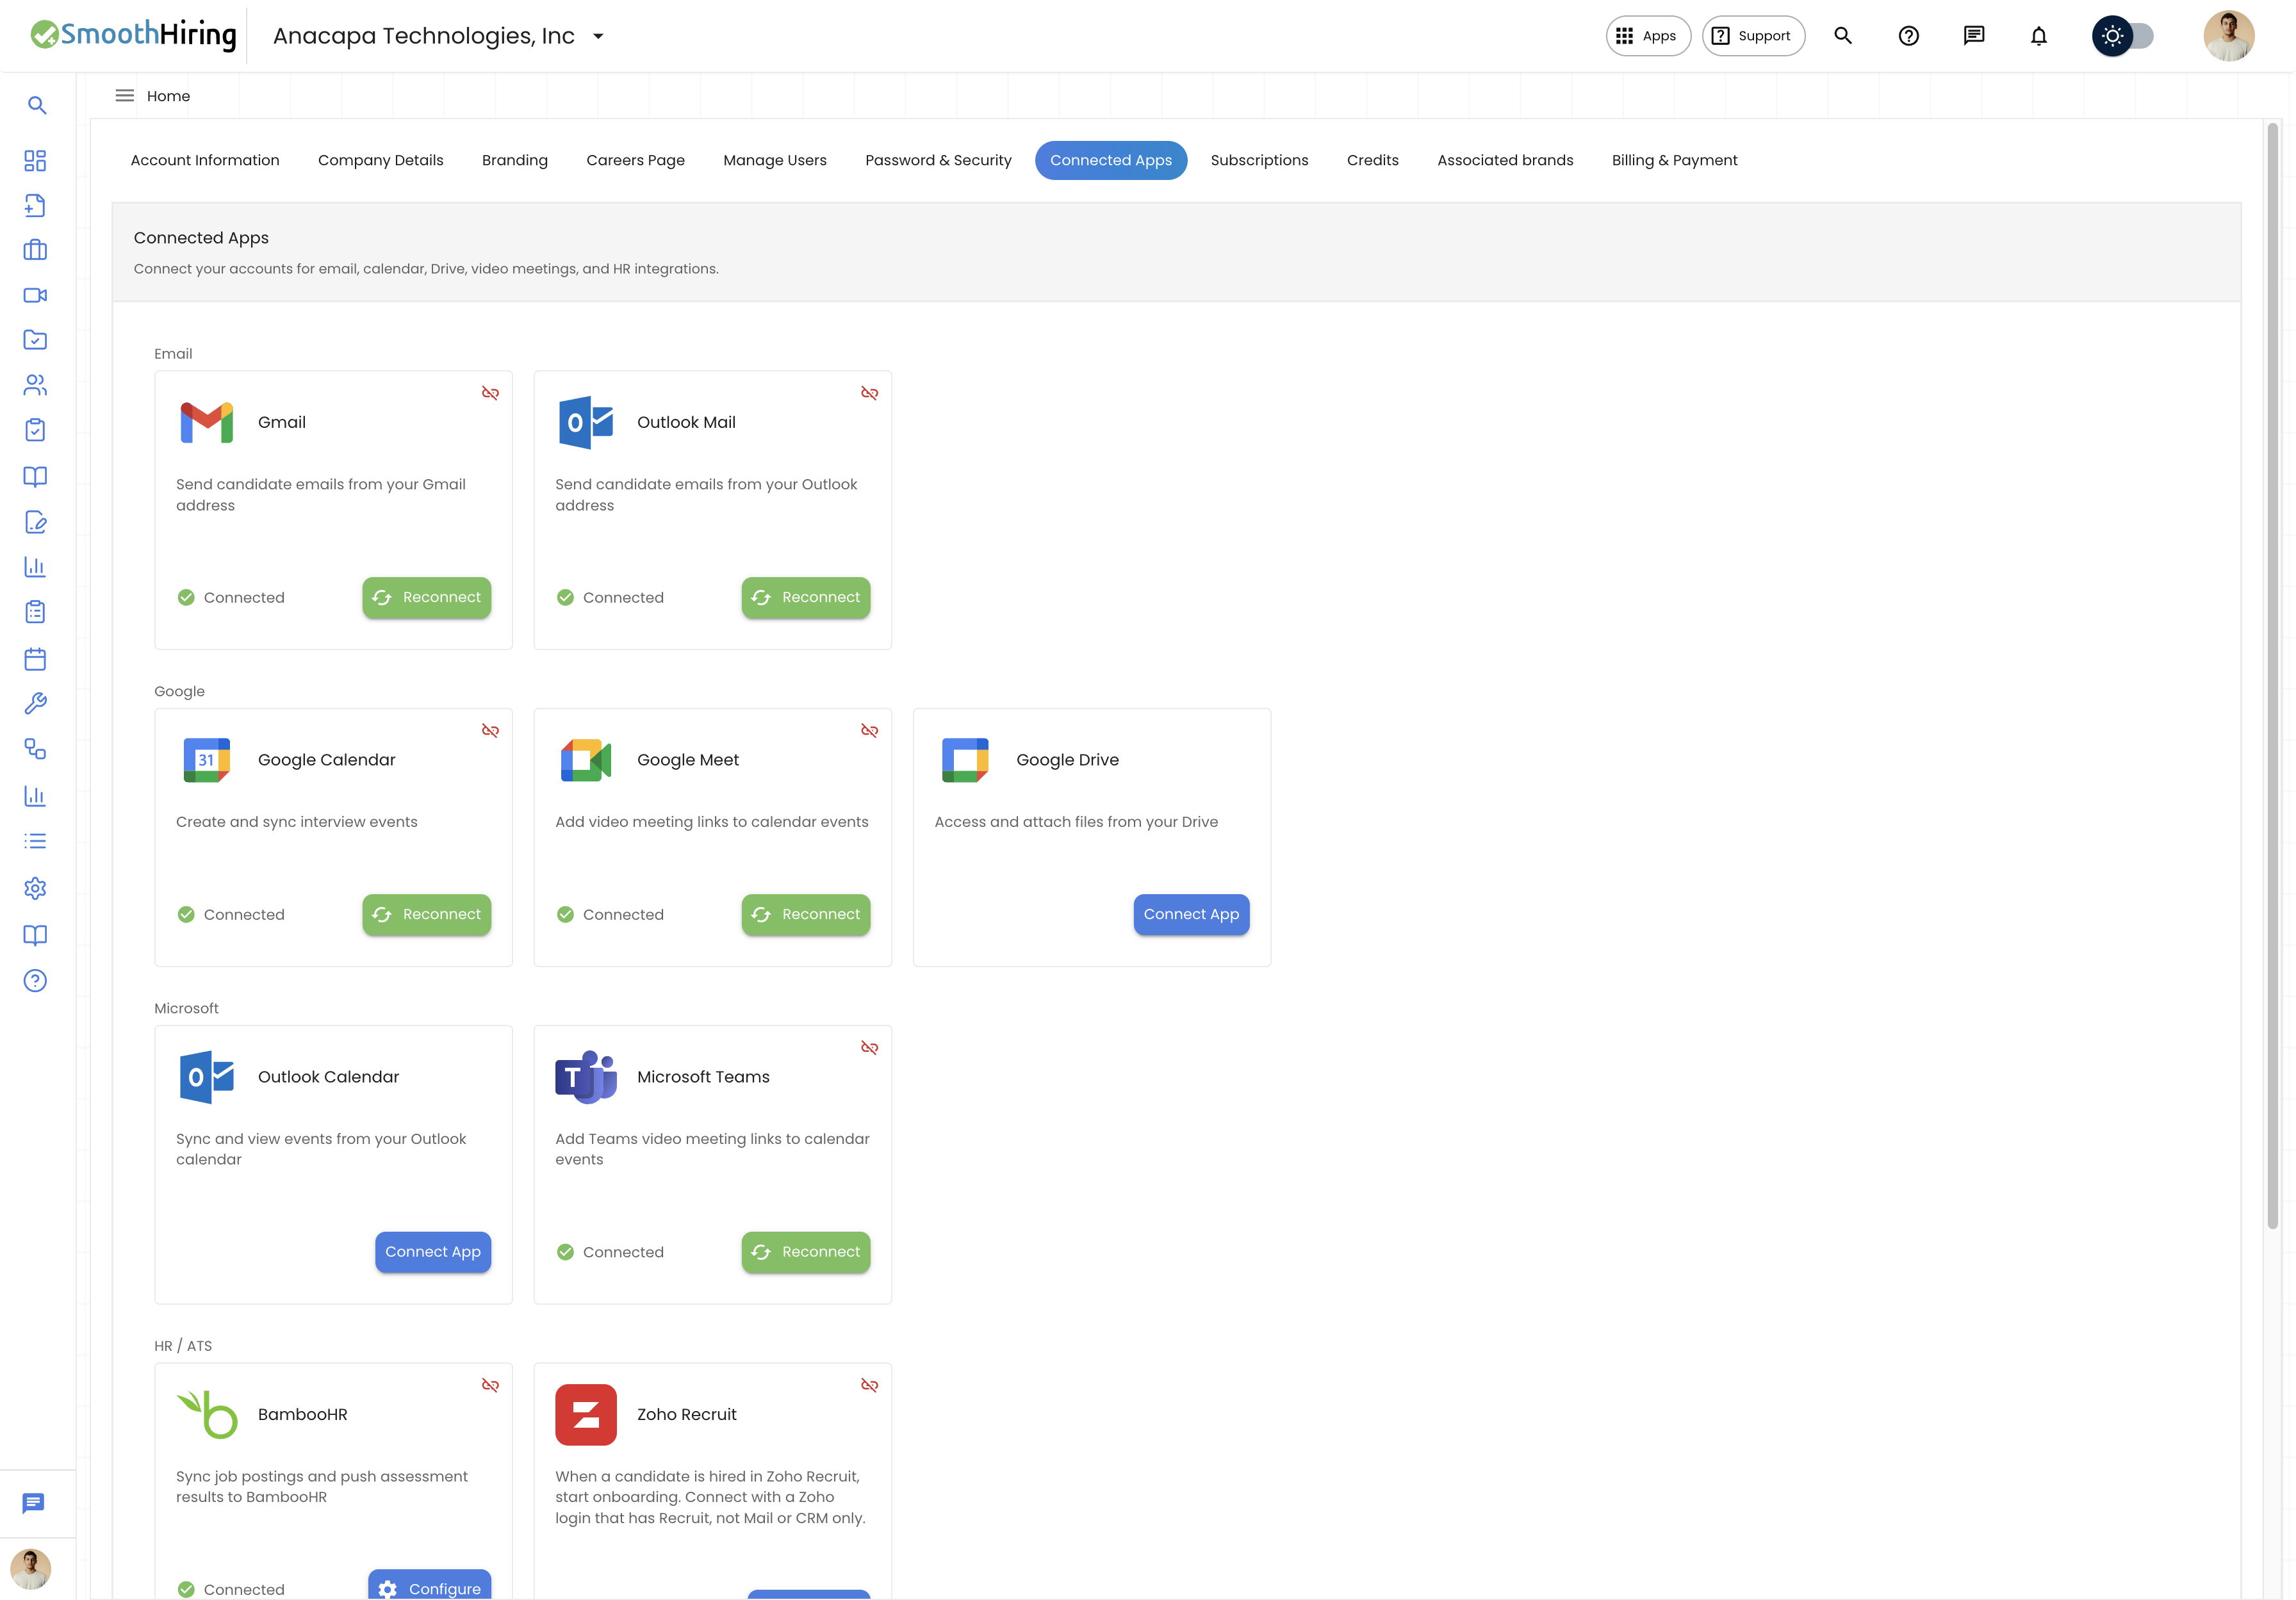Open the sidebar briefcase jobs icon
Screen dimensions: 2296x1600
(35, 250)
